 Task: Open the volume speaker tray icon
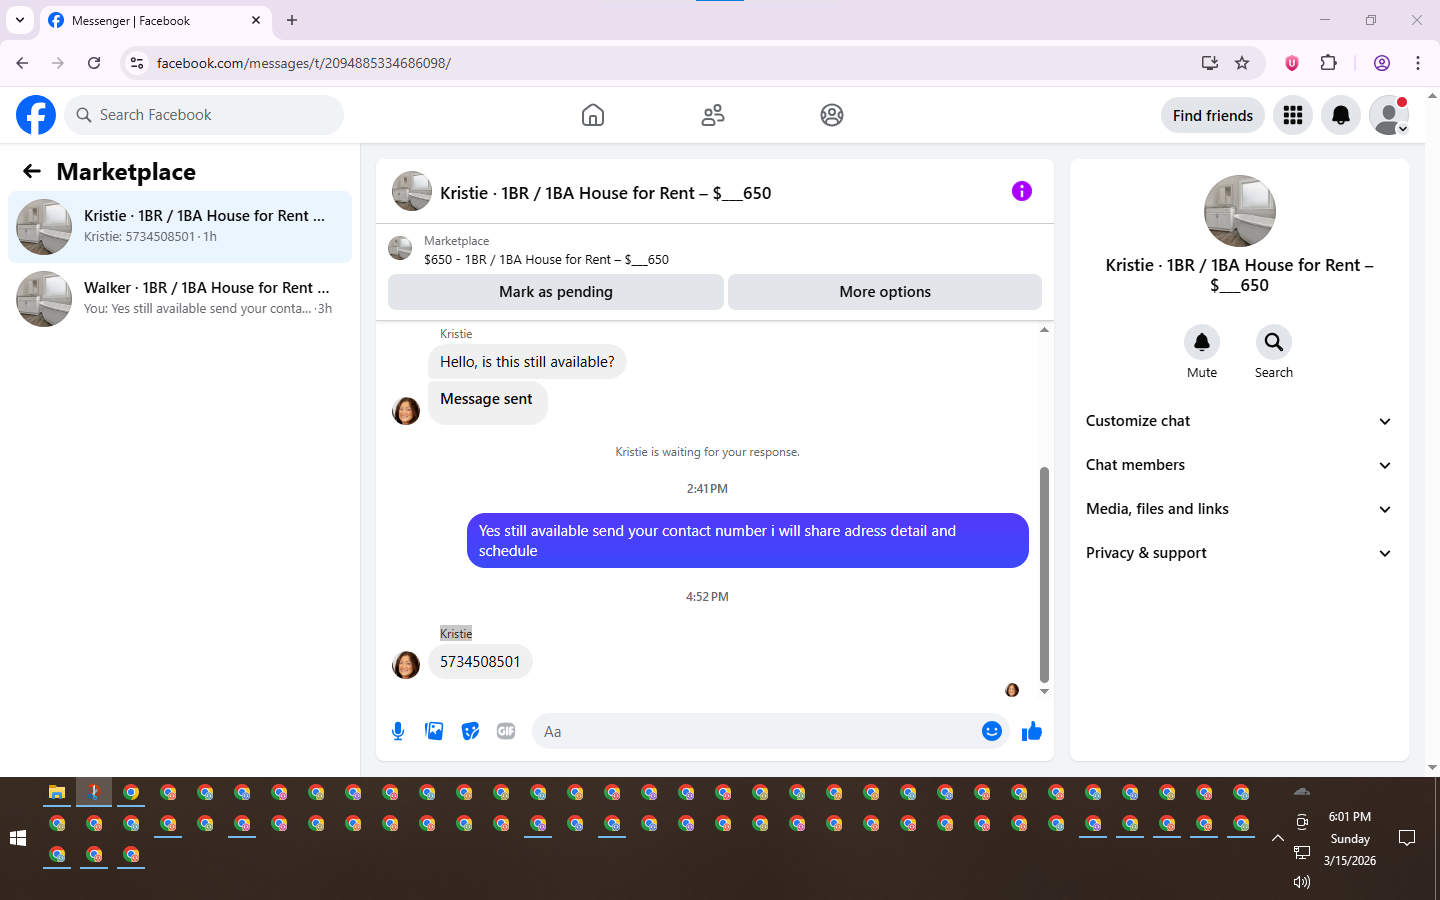pos(1301,882)
